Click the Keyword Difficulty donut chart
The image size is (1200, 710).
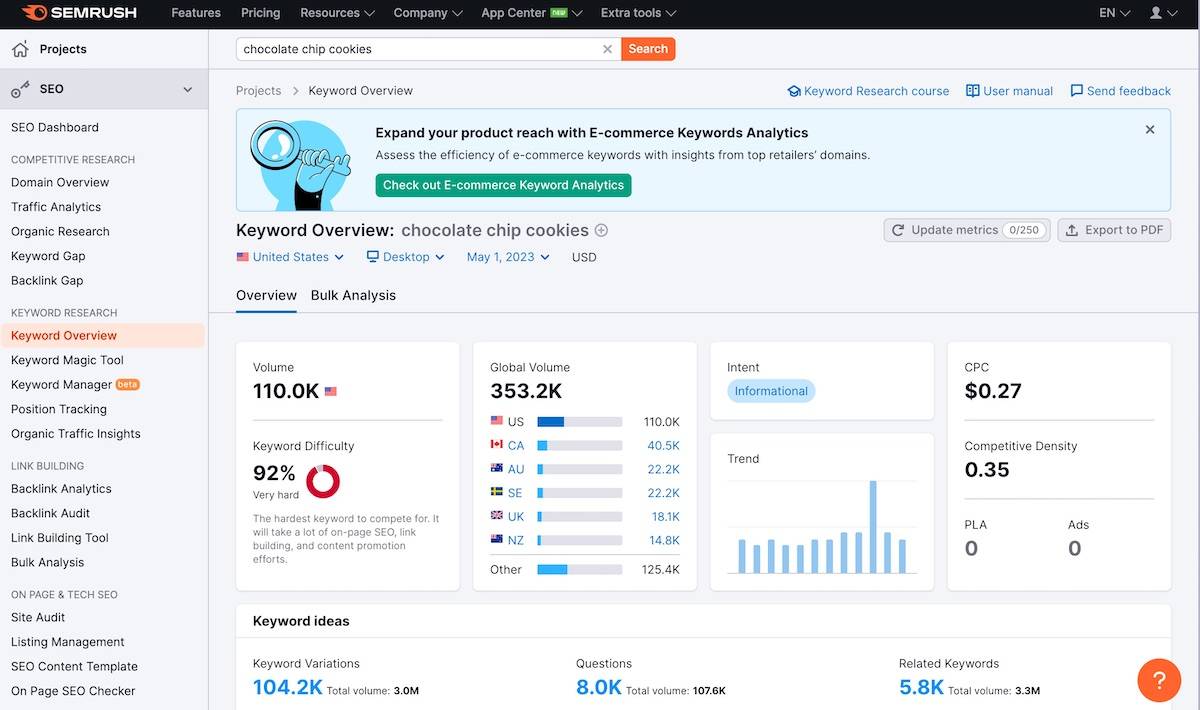(323, 481)
